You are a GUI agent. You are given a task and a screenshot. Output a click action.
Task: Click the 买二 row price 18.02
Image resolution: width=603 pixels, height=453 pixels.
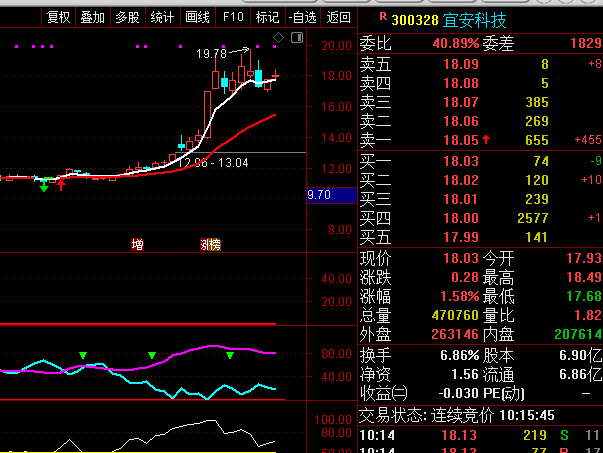(x=461, y=180)
